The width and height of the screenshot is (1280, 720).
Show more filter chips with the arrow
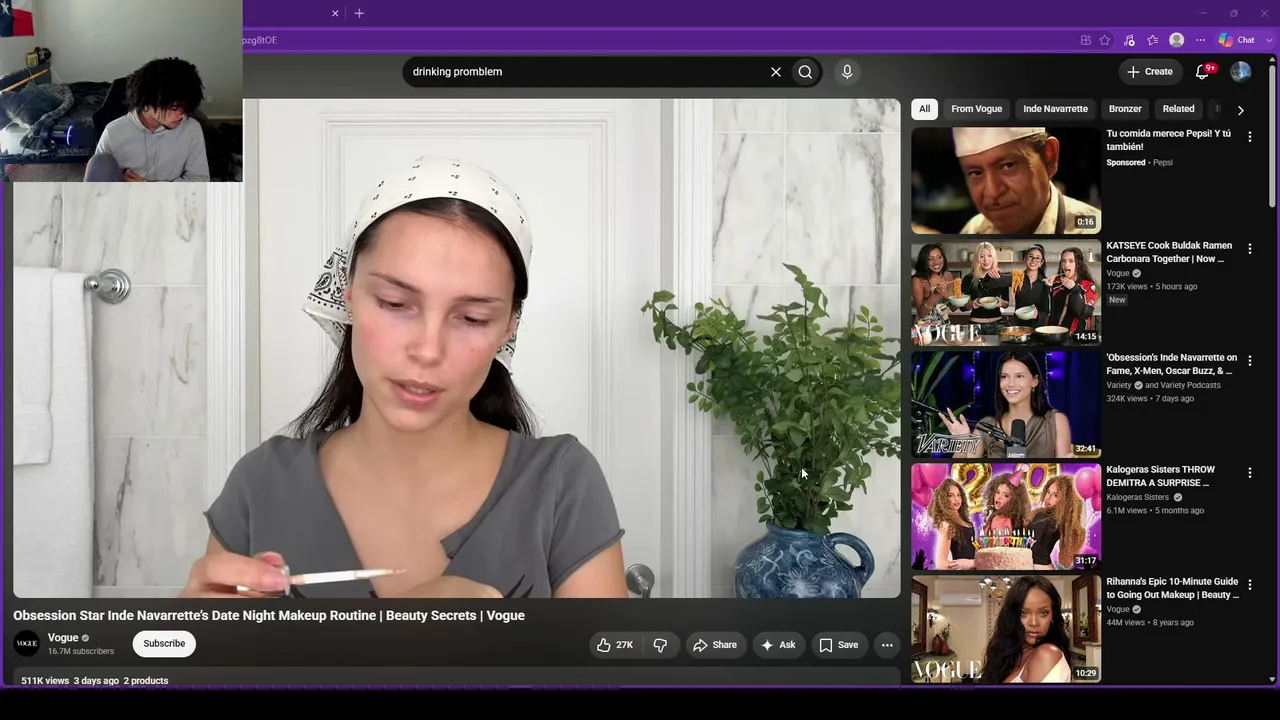tap(1240, 110)
